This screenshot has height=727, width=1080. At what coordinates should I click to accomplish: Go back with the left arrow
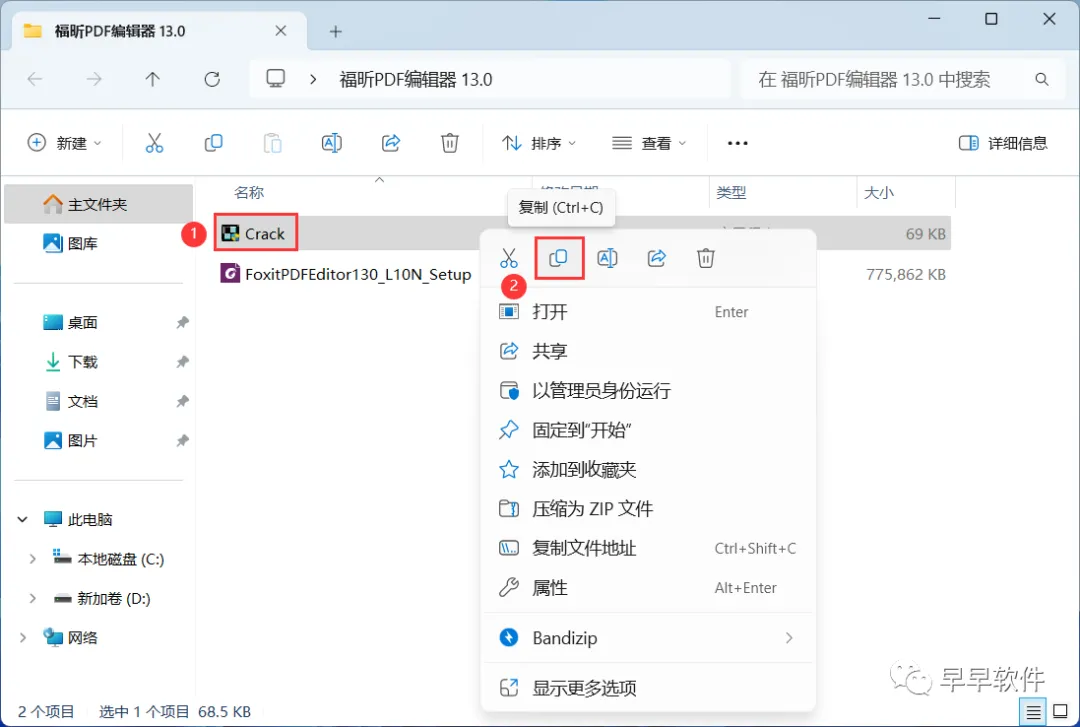35,79
